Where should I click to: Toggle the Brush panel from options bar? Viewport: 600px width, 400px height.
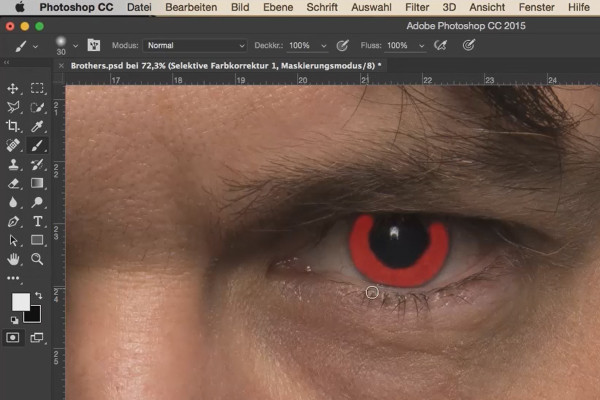93,45
